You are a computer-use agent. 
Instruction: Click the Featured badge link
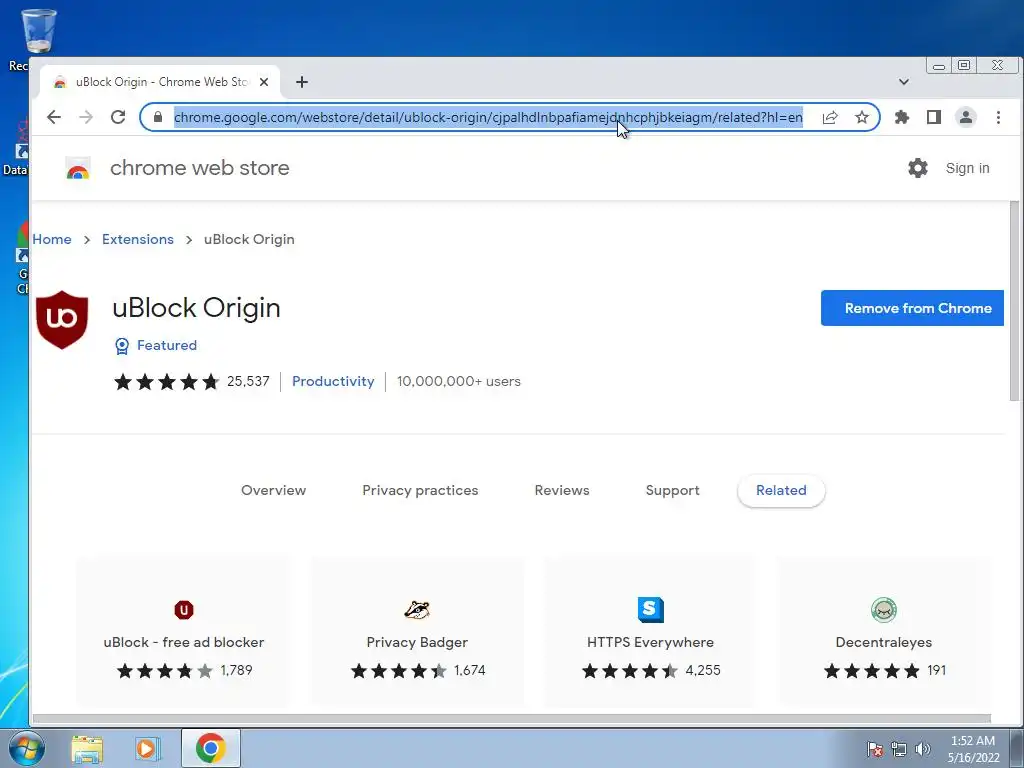[156, 345]
